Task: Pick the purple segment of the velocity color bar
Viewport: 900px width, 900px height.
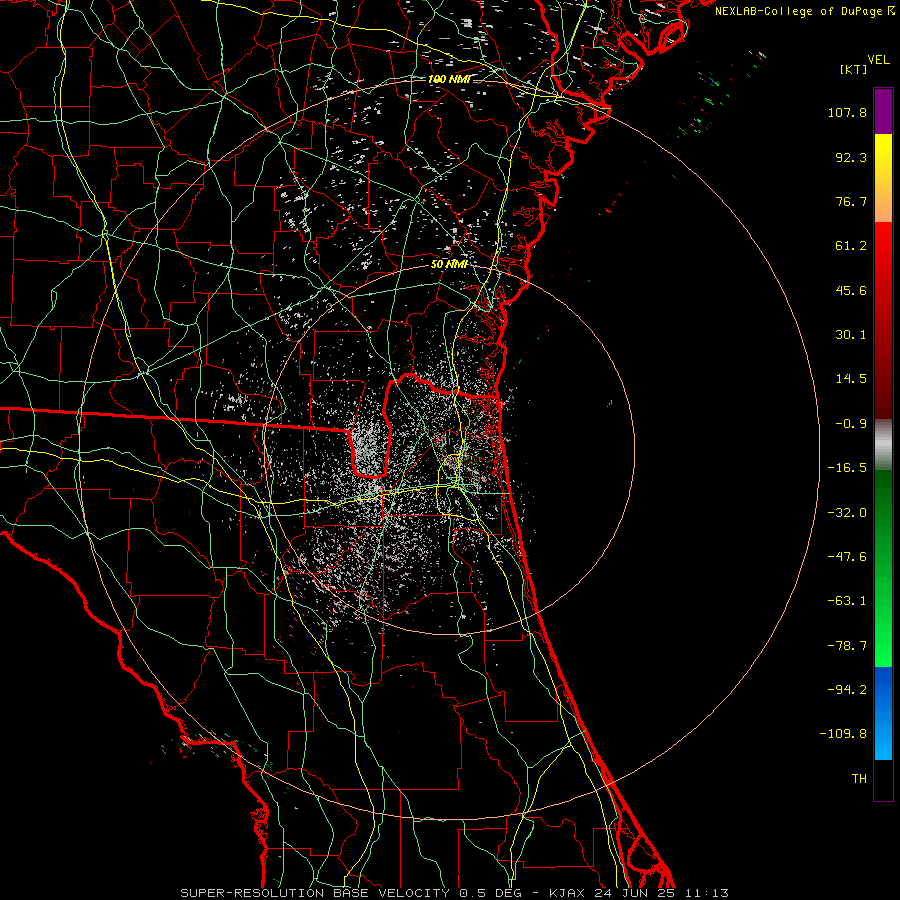Action: (883, 111)
